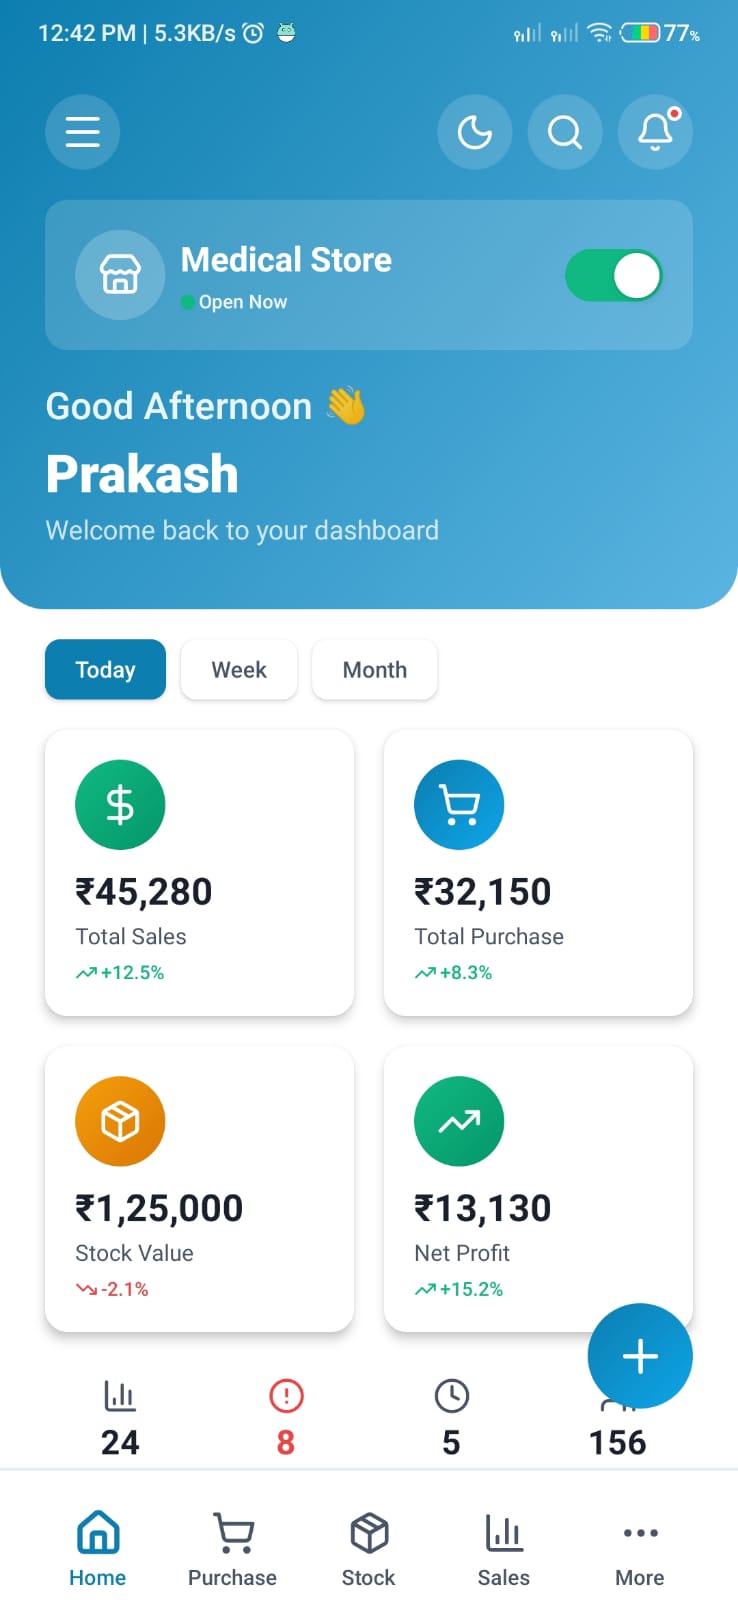Toggle the store Open Now switch
Screen dimensions: 738x1600
click(613, 275)
